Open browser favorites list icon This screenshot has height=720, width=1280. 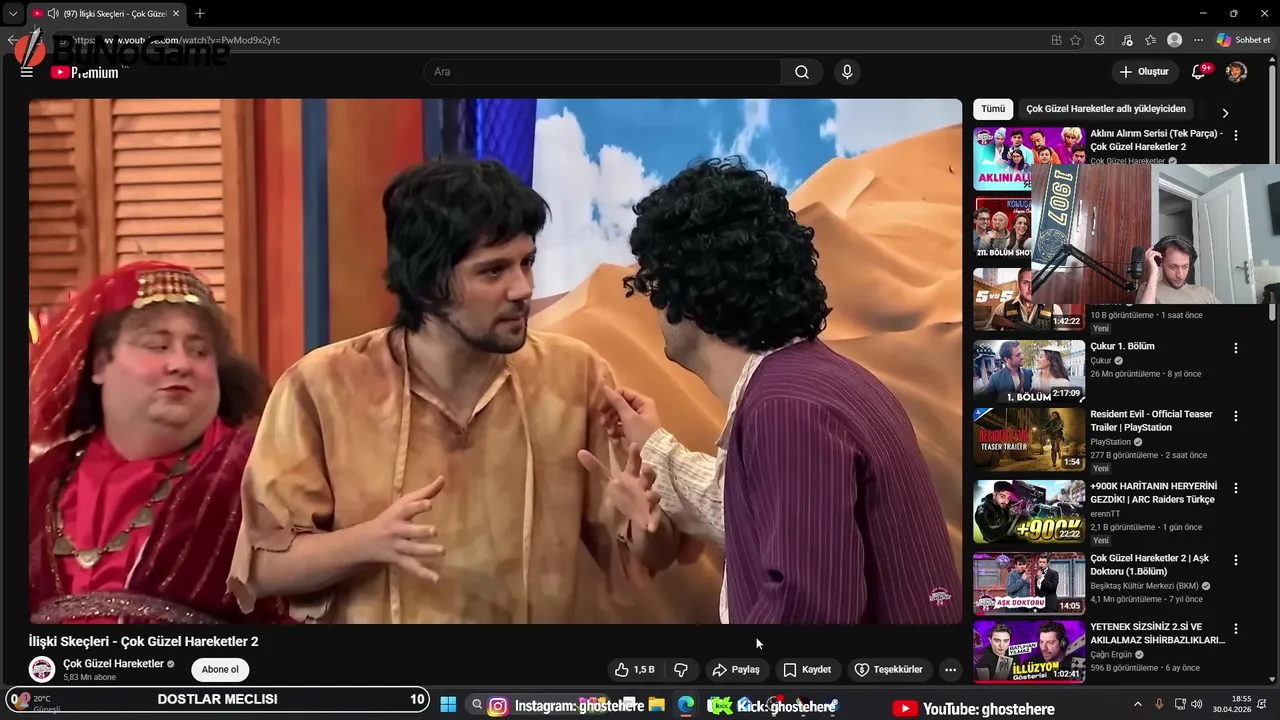1150,40
